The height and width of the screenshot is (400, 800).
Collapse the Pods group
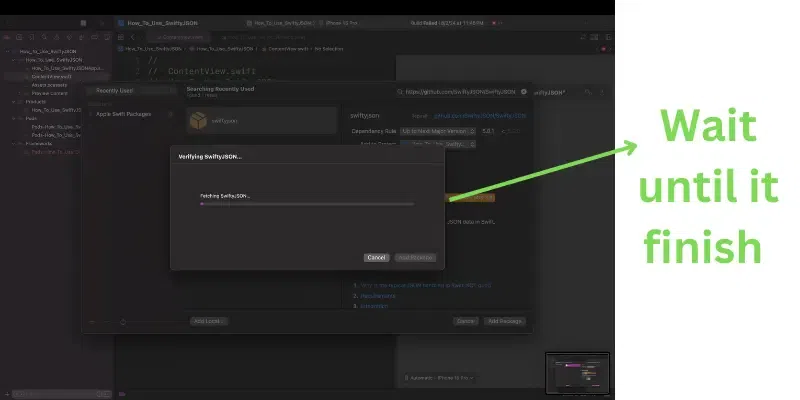(14, 118)
